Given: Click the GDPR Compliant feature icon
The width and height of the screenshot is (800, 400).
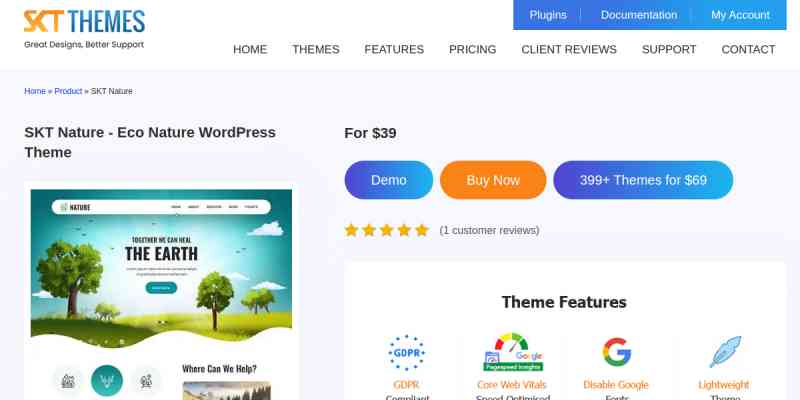Looking at the screenshot, I should pos(407,353).
